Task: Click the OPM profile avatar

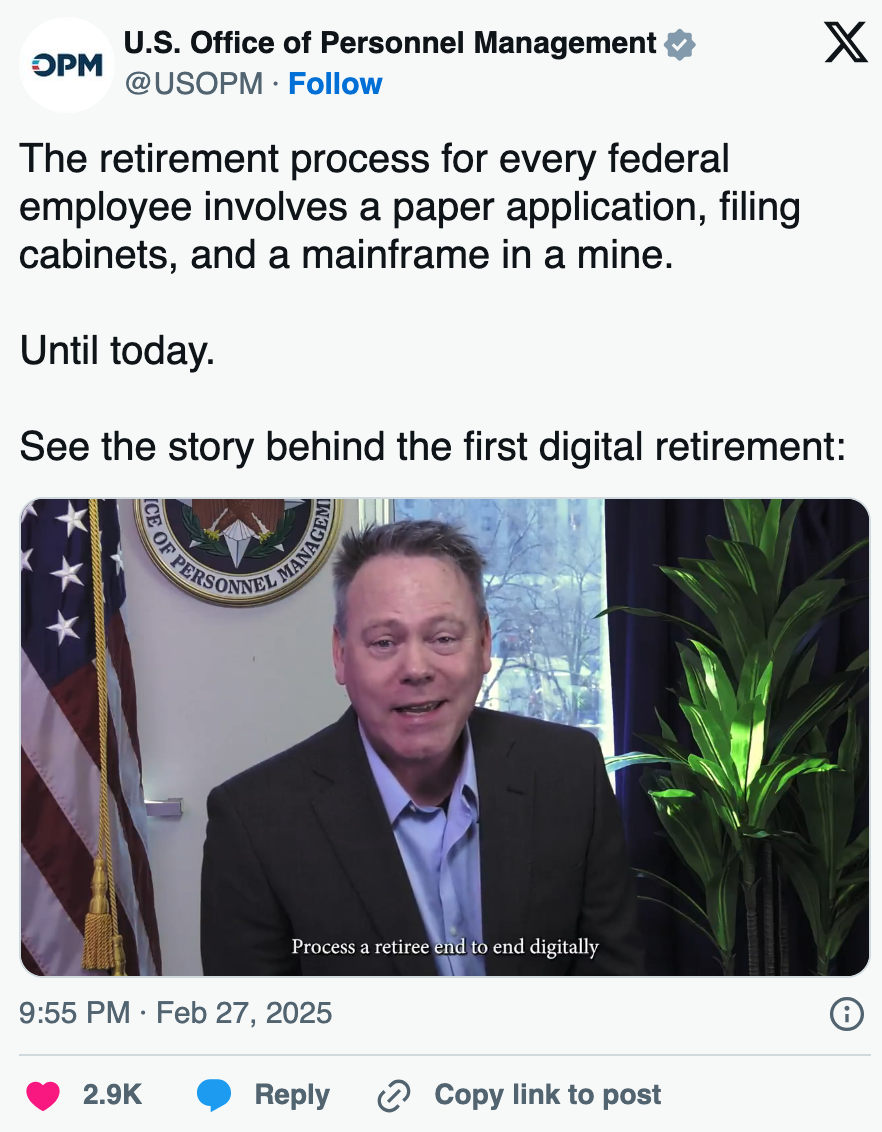Action: 66,65
